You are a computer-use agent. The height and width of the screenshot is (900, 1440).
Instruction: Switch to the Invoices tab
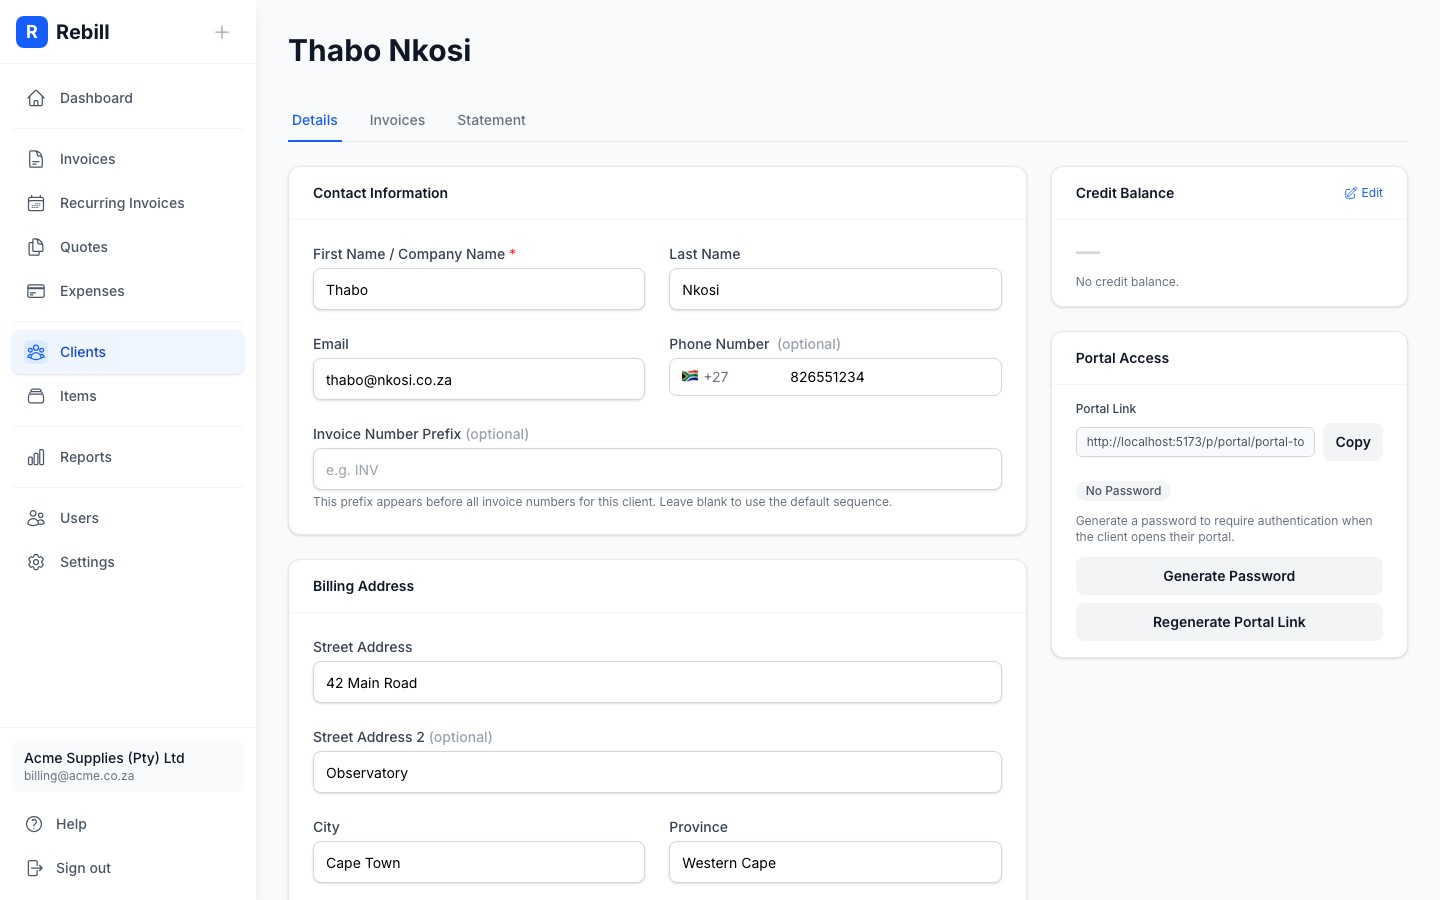pos(397,120)
